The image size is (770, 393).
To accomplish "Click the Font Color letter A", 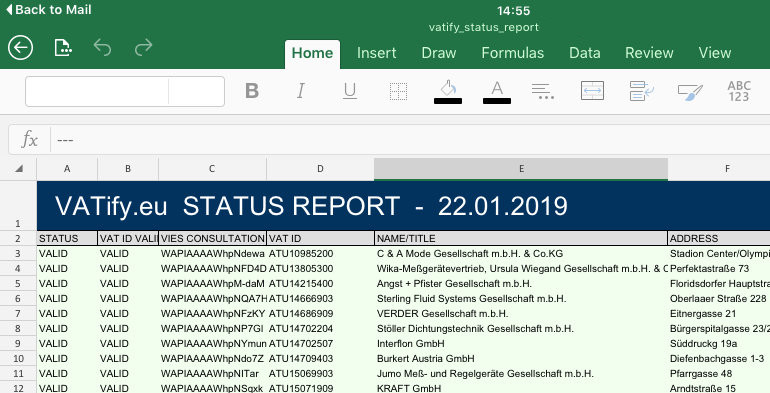I will [497, 92].
